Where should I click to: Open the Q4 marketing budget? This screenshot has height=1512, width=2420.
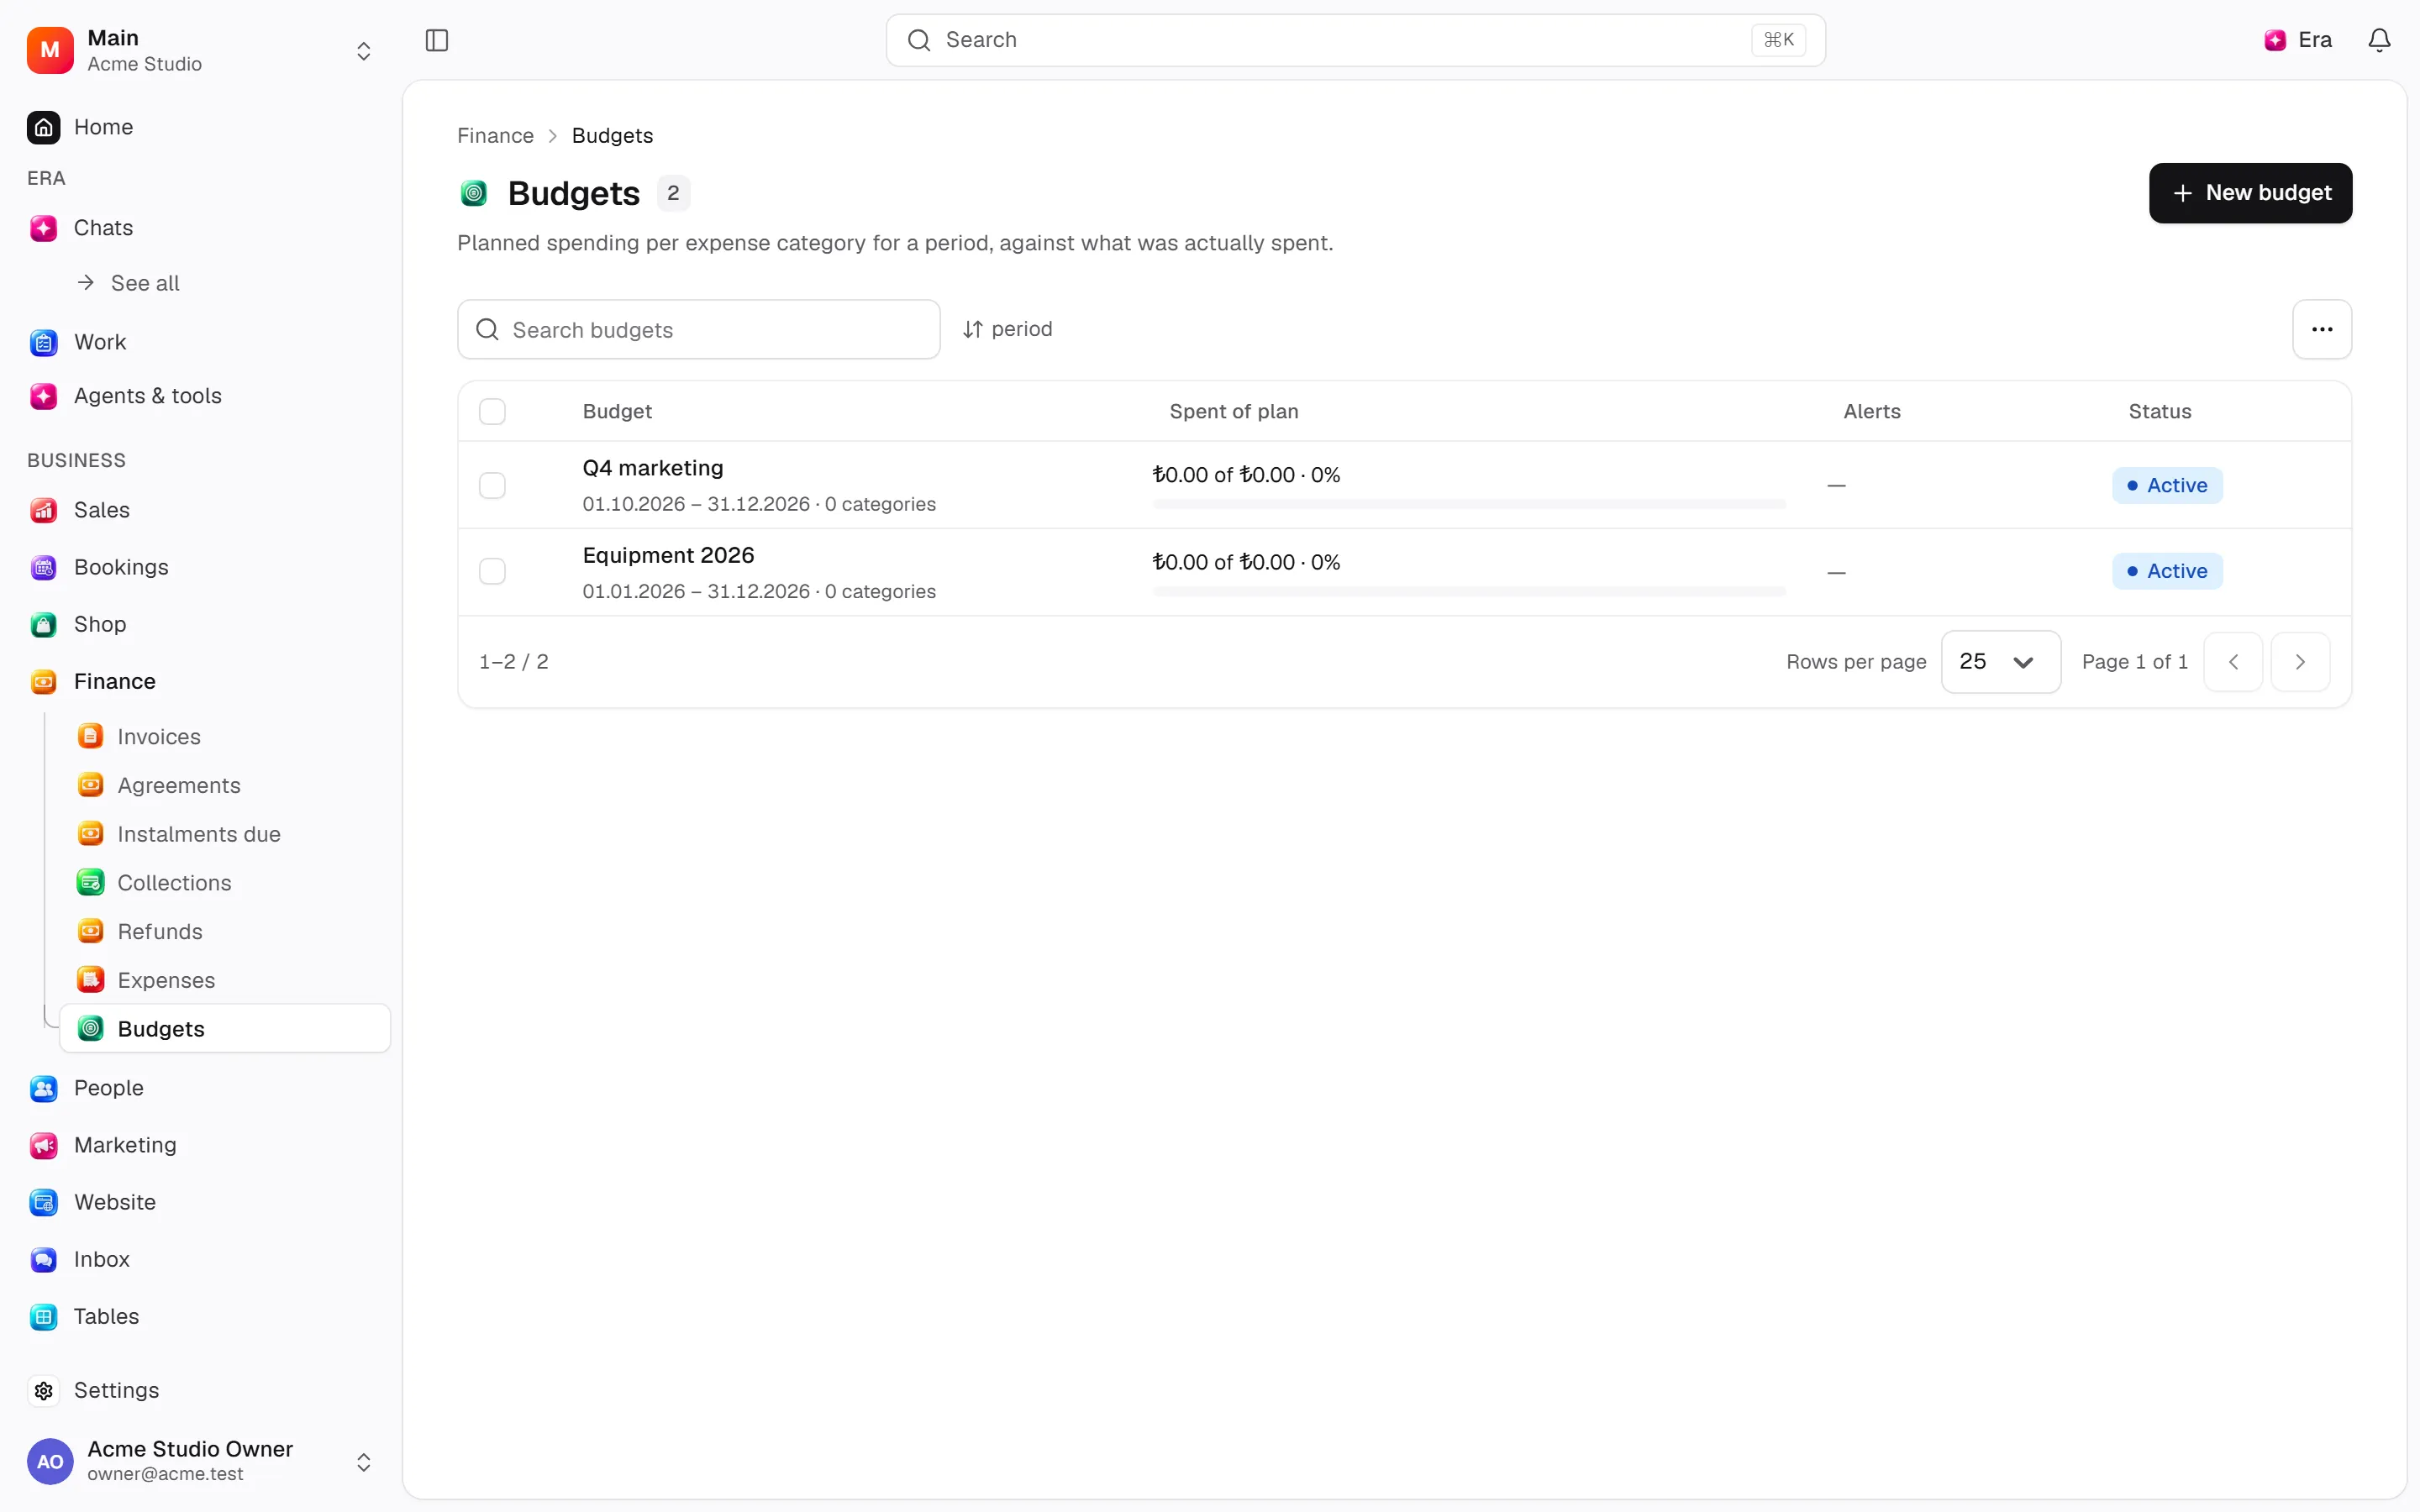point(652,468)
